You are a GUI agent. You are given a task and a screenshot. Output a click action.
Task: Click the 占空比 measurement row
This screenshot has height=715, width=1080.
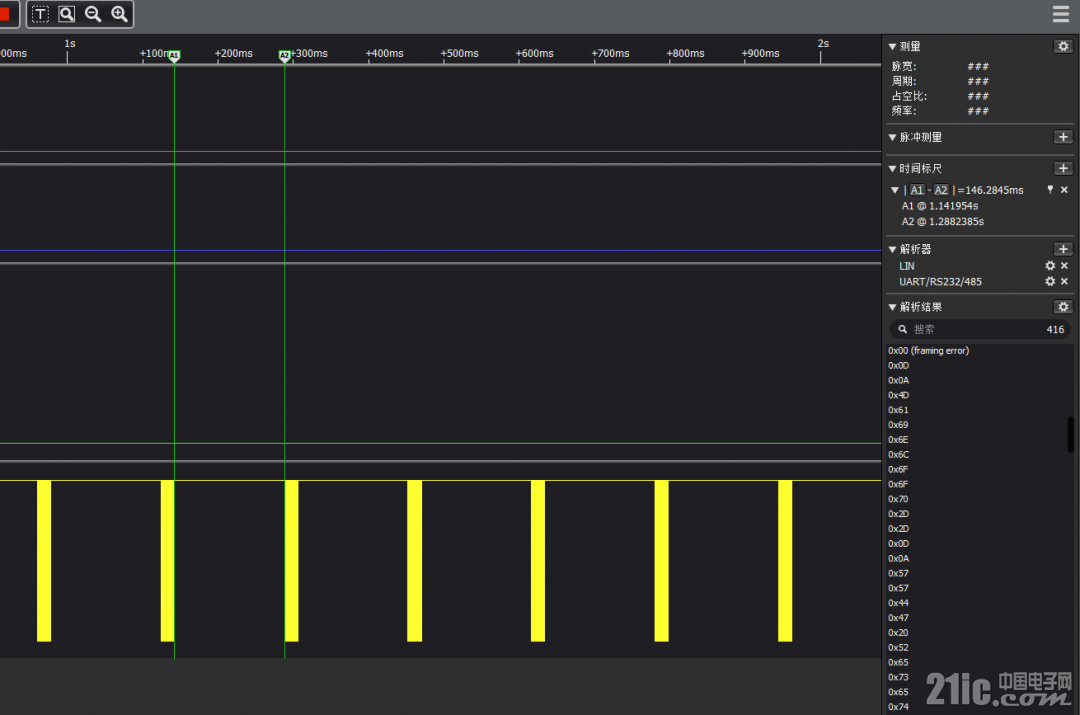click(940, 96)
